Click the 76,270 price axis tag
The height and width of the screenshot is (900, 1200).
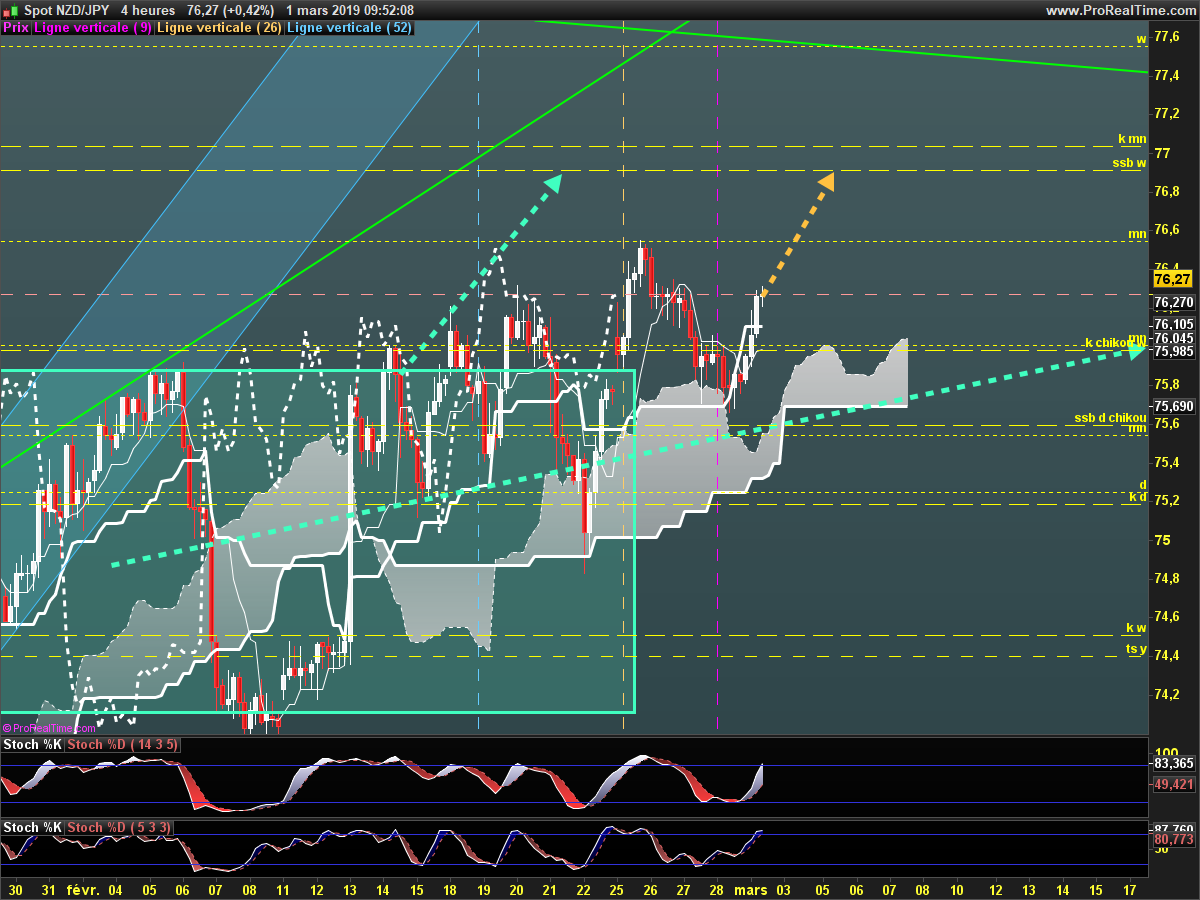(1174, 302)
